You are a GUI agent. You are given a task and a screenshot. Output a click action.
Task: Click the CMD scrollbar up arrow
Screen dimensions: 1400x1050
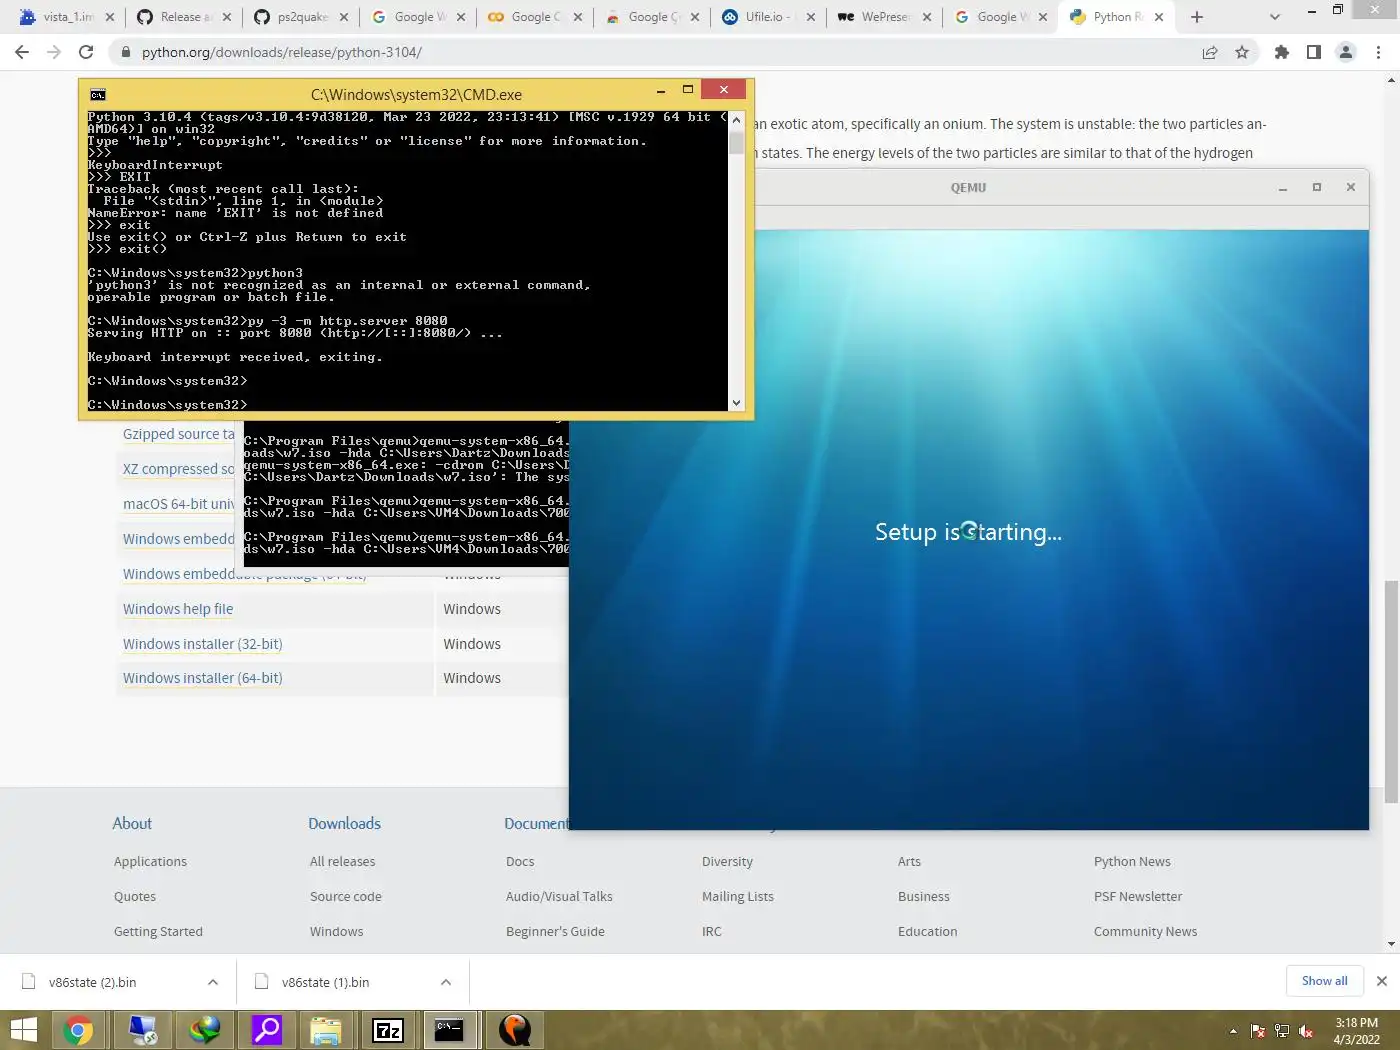tap(737, 119)
